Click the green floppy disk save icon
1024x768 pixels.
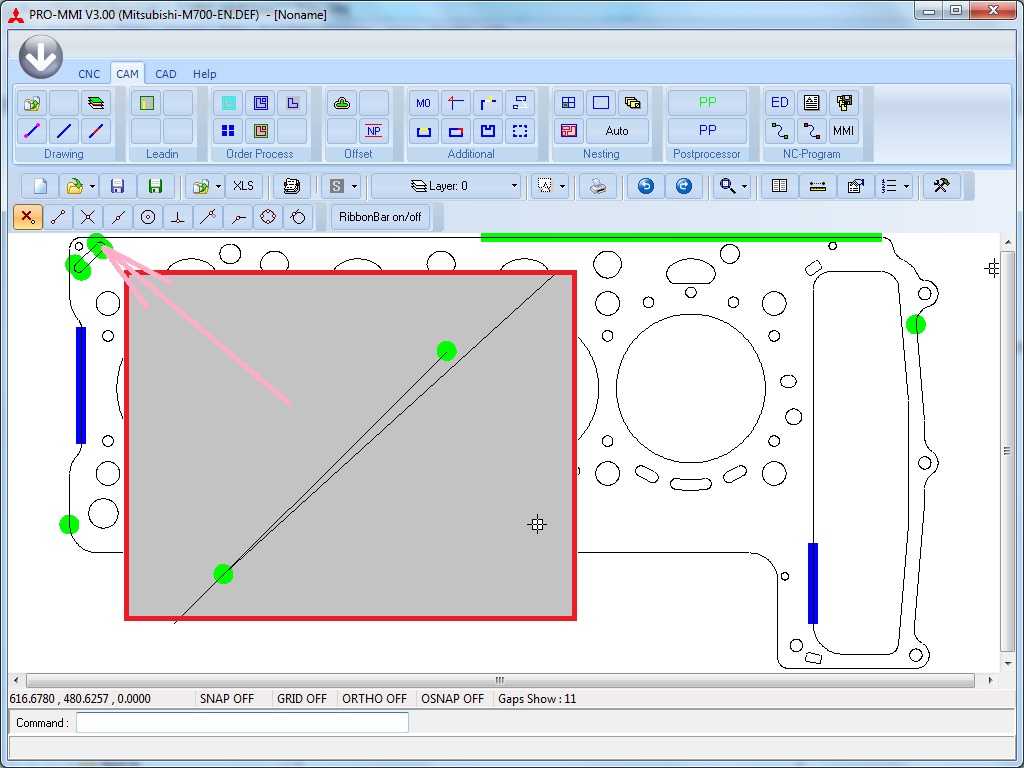click(x=155, y=186)
